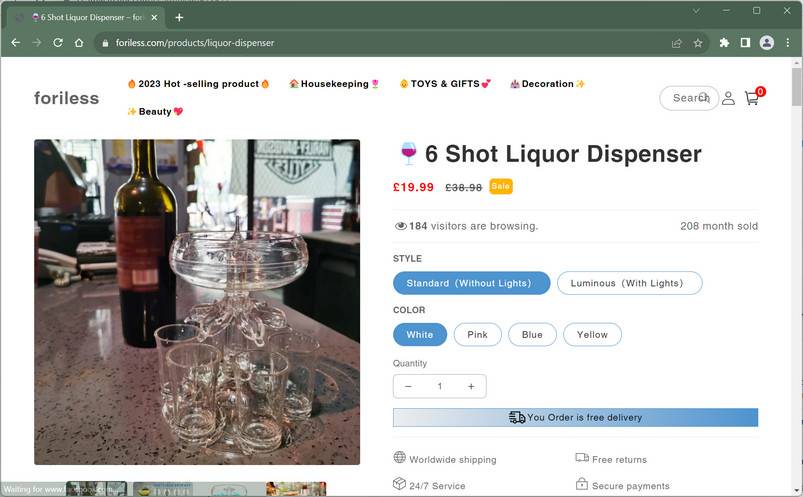Click the Free returns text
803x497 pixels.
tap(619, 460)
